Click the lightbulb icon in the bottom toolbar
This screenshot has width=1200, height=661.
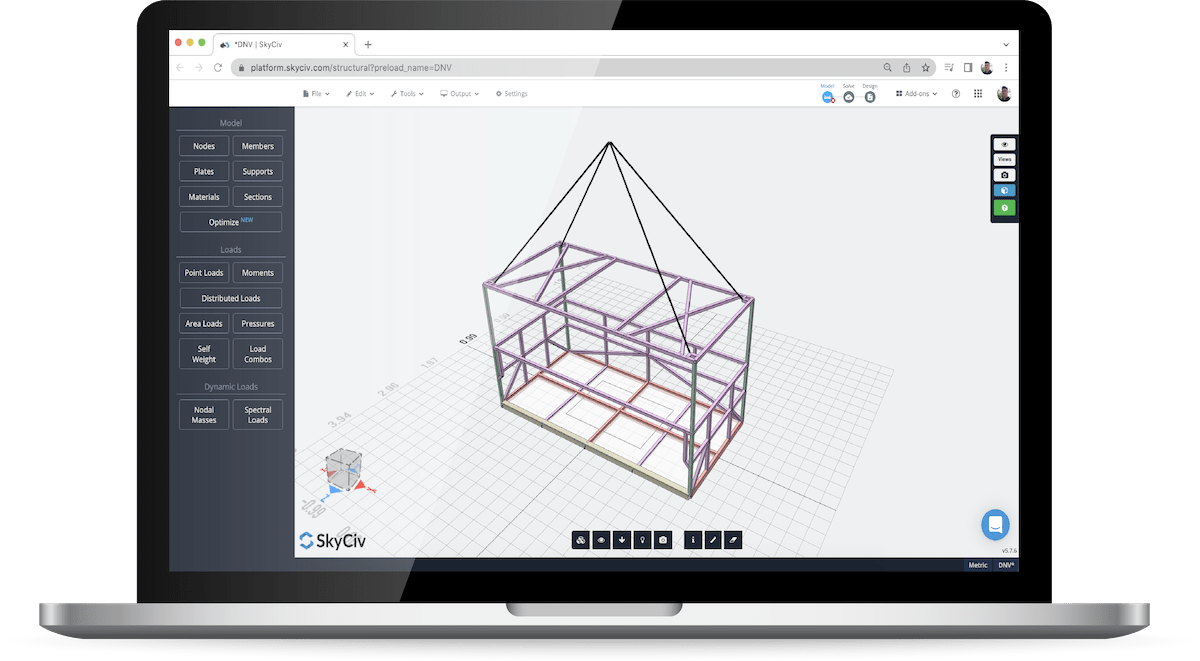[x=642, y=540]
